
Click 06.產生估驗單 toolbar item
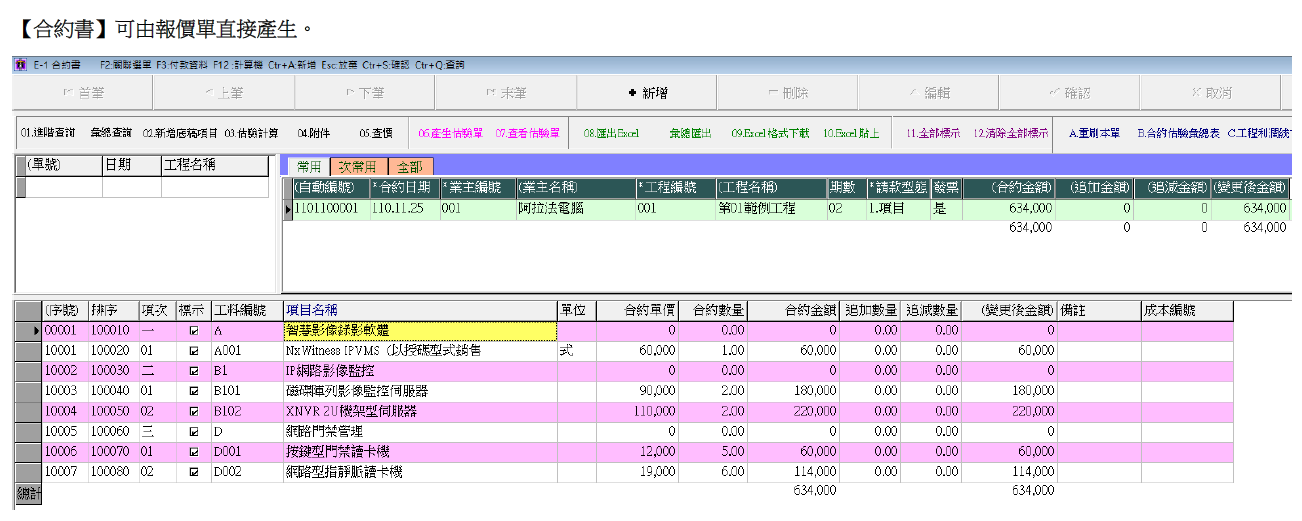coord(450,132)
